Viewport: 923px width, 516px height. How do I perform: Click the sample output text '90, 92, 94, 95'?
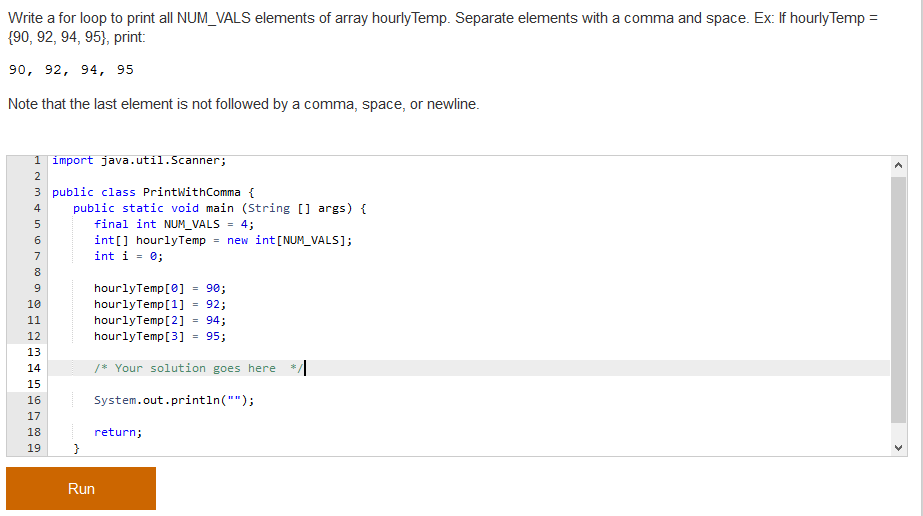click(71, 70)
